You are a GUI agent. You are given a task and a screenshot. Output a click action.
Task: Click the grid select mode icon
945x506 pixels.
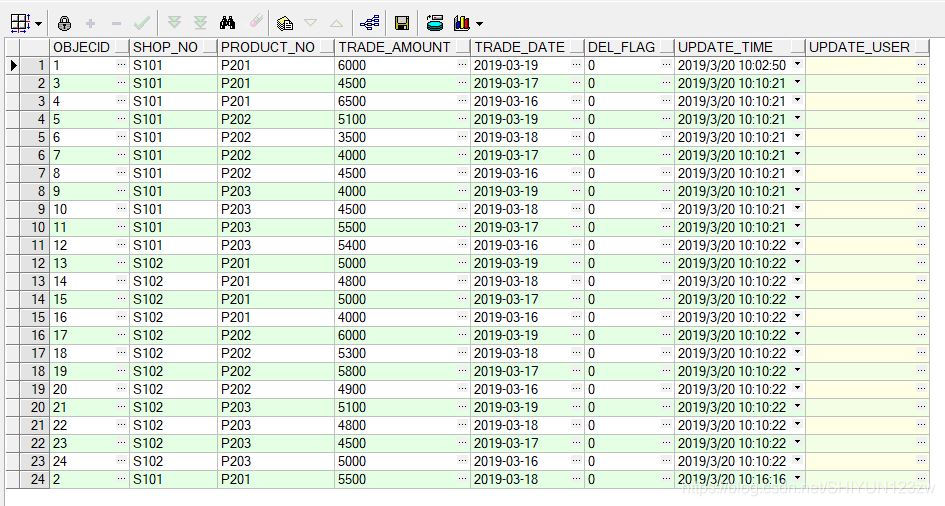[20, 23]
